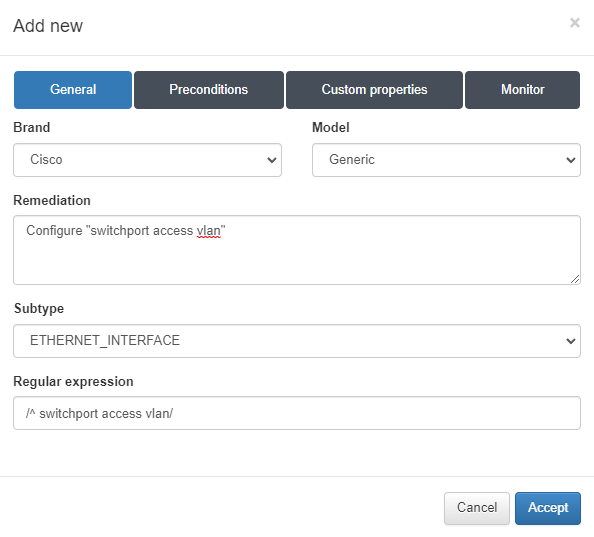This screenshot has width=594, height=537.
Task: Click the Accept button
Action: tap(548, 508)
